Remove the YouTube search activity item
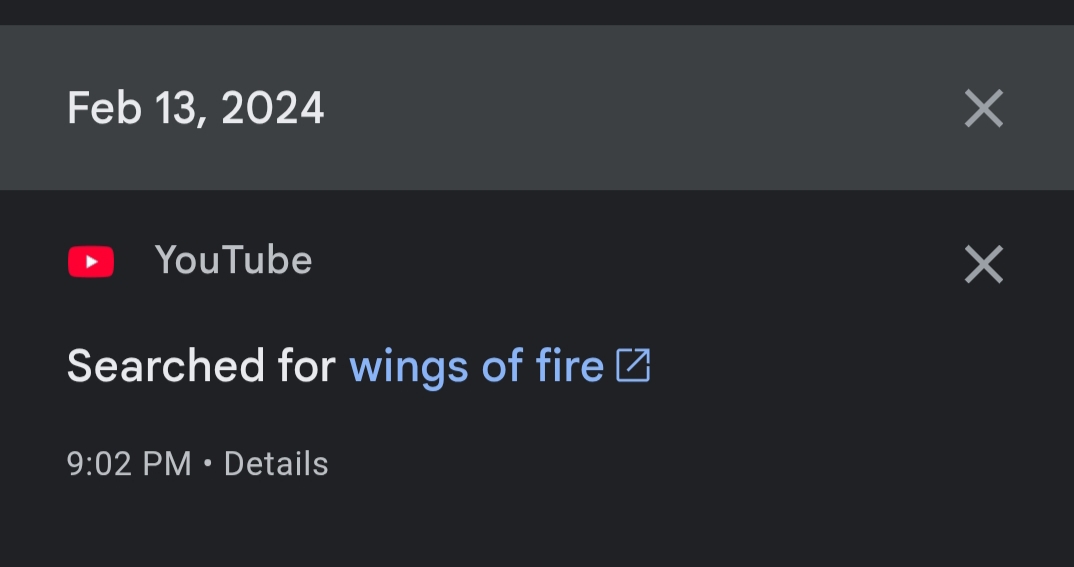The width and height of the screenshot is (1074, 567). coord(983,264)
